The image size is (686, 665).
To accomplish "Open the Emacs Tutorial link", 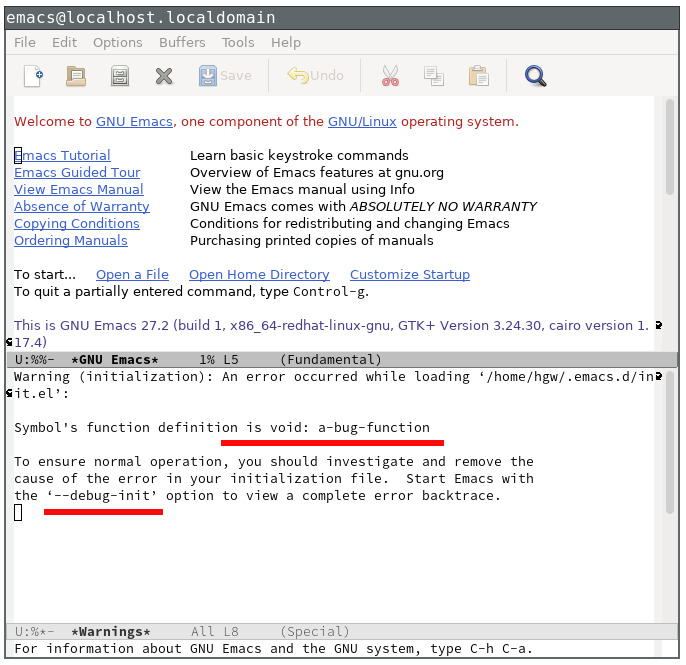I will pos(62,155).
